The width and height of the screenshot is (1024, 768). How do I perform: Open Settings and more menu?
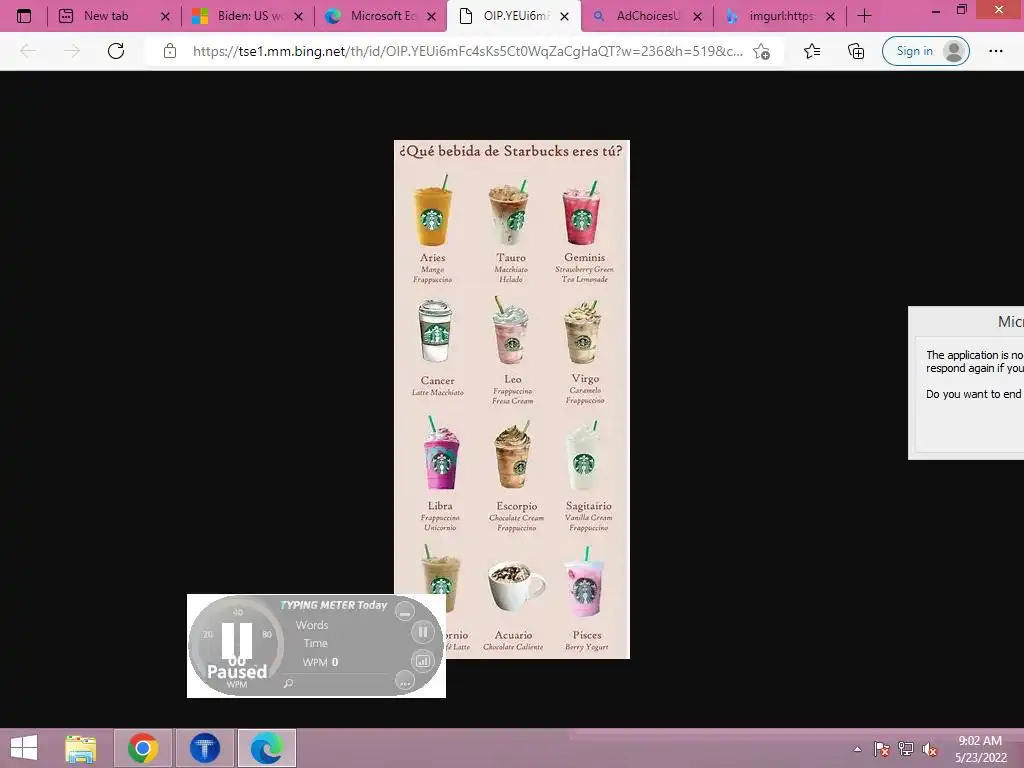click(x=996, y=51)
